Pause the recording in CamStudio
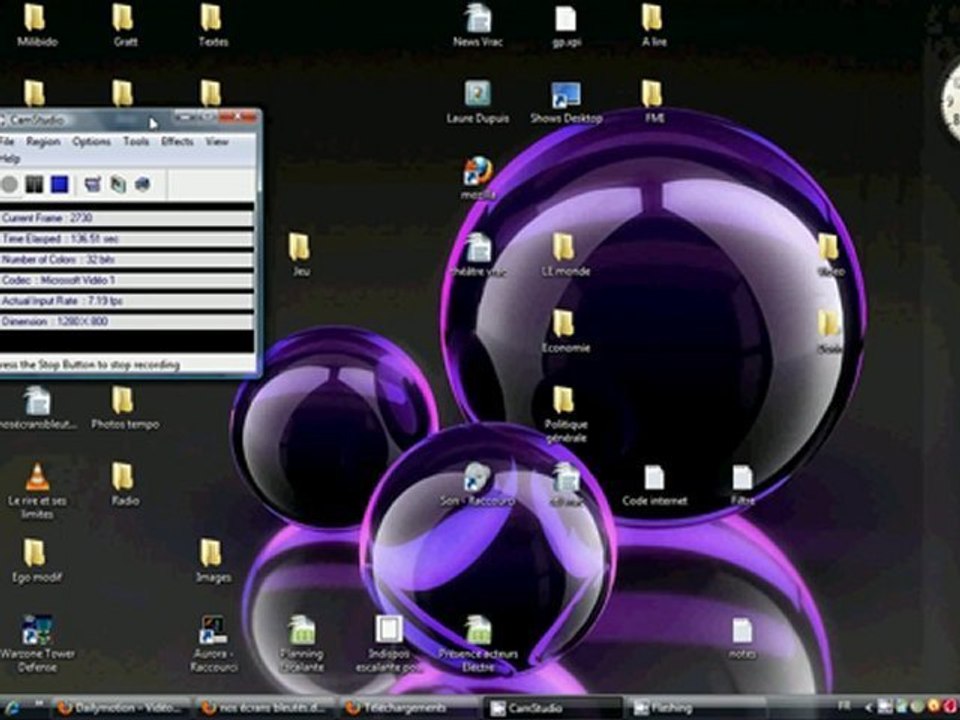This screenshot has width=960, height=720. 35,184
